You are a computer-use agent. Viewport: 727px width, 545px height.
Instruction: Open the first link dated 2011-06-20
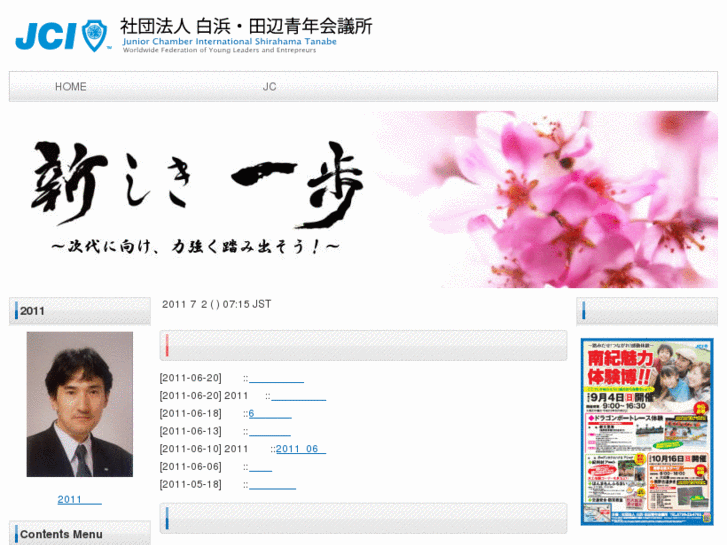pos(276,378)
